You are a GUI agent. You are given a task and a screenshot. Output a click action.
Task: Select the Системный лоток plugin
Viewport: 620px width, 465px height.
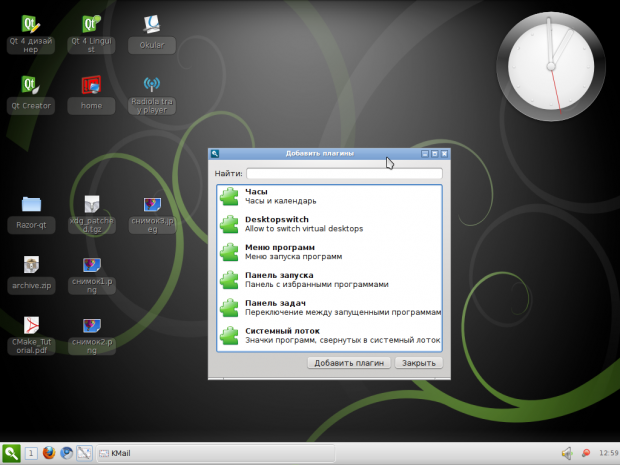pos(329,336)
